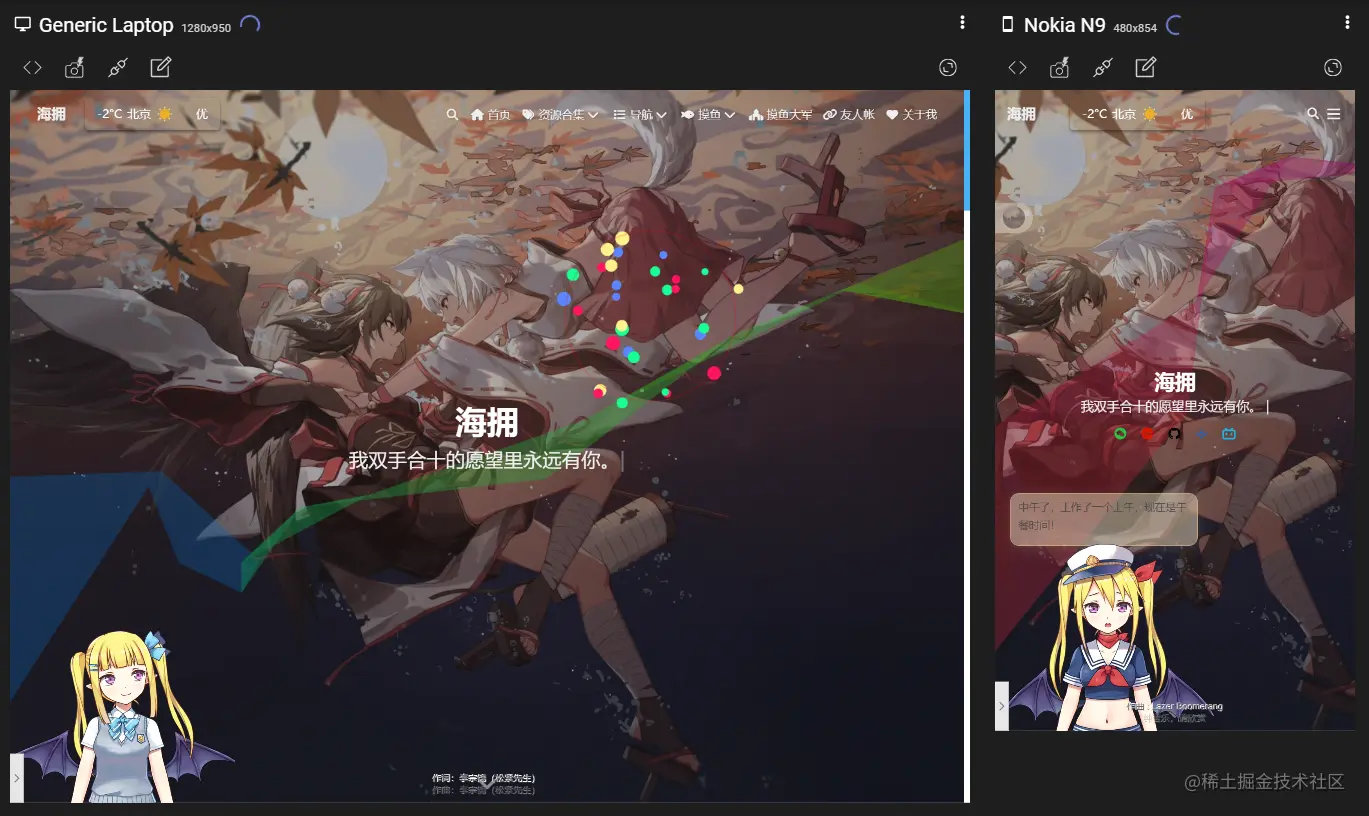1369x816 pixels.
Task: Go to 首页 in laptop navbar
Action: point(491,115)
